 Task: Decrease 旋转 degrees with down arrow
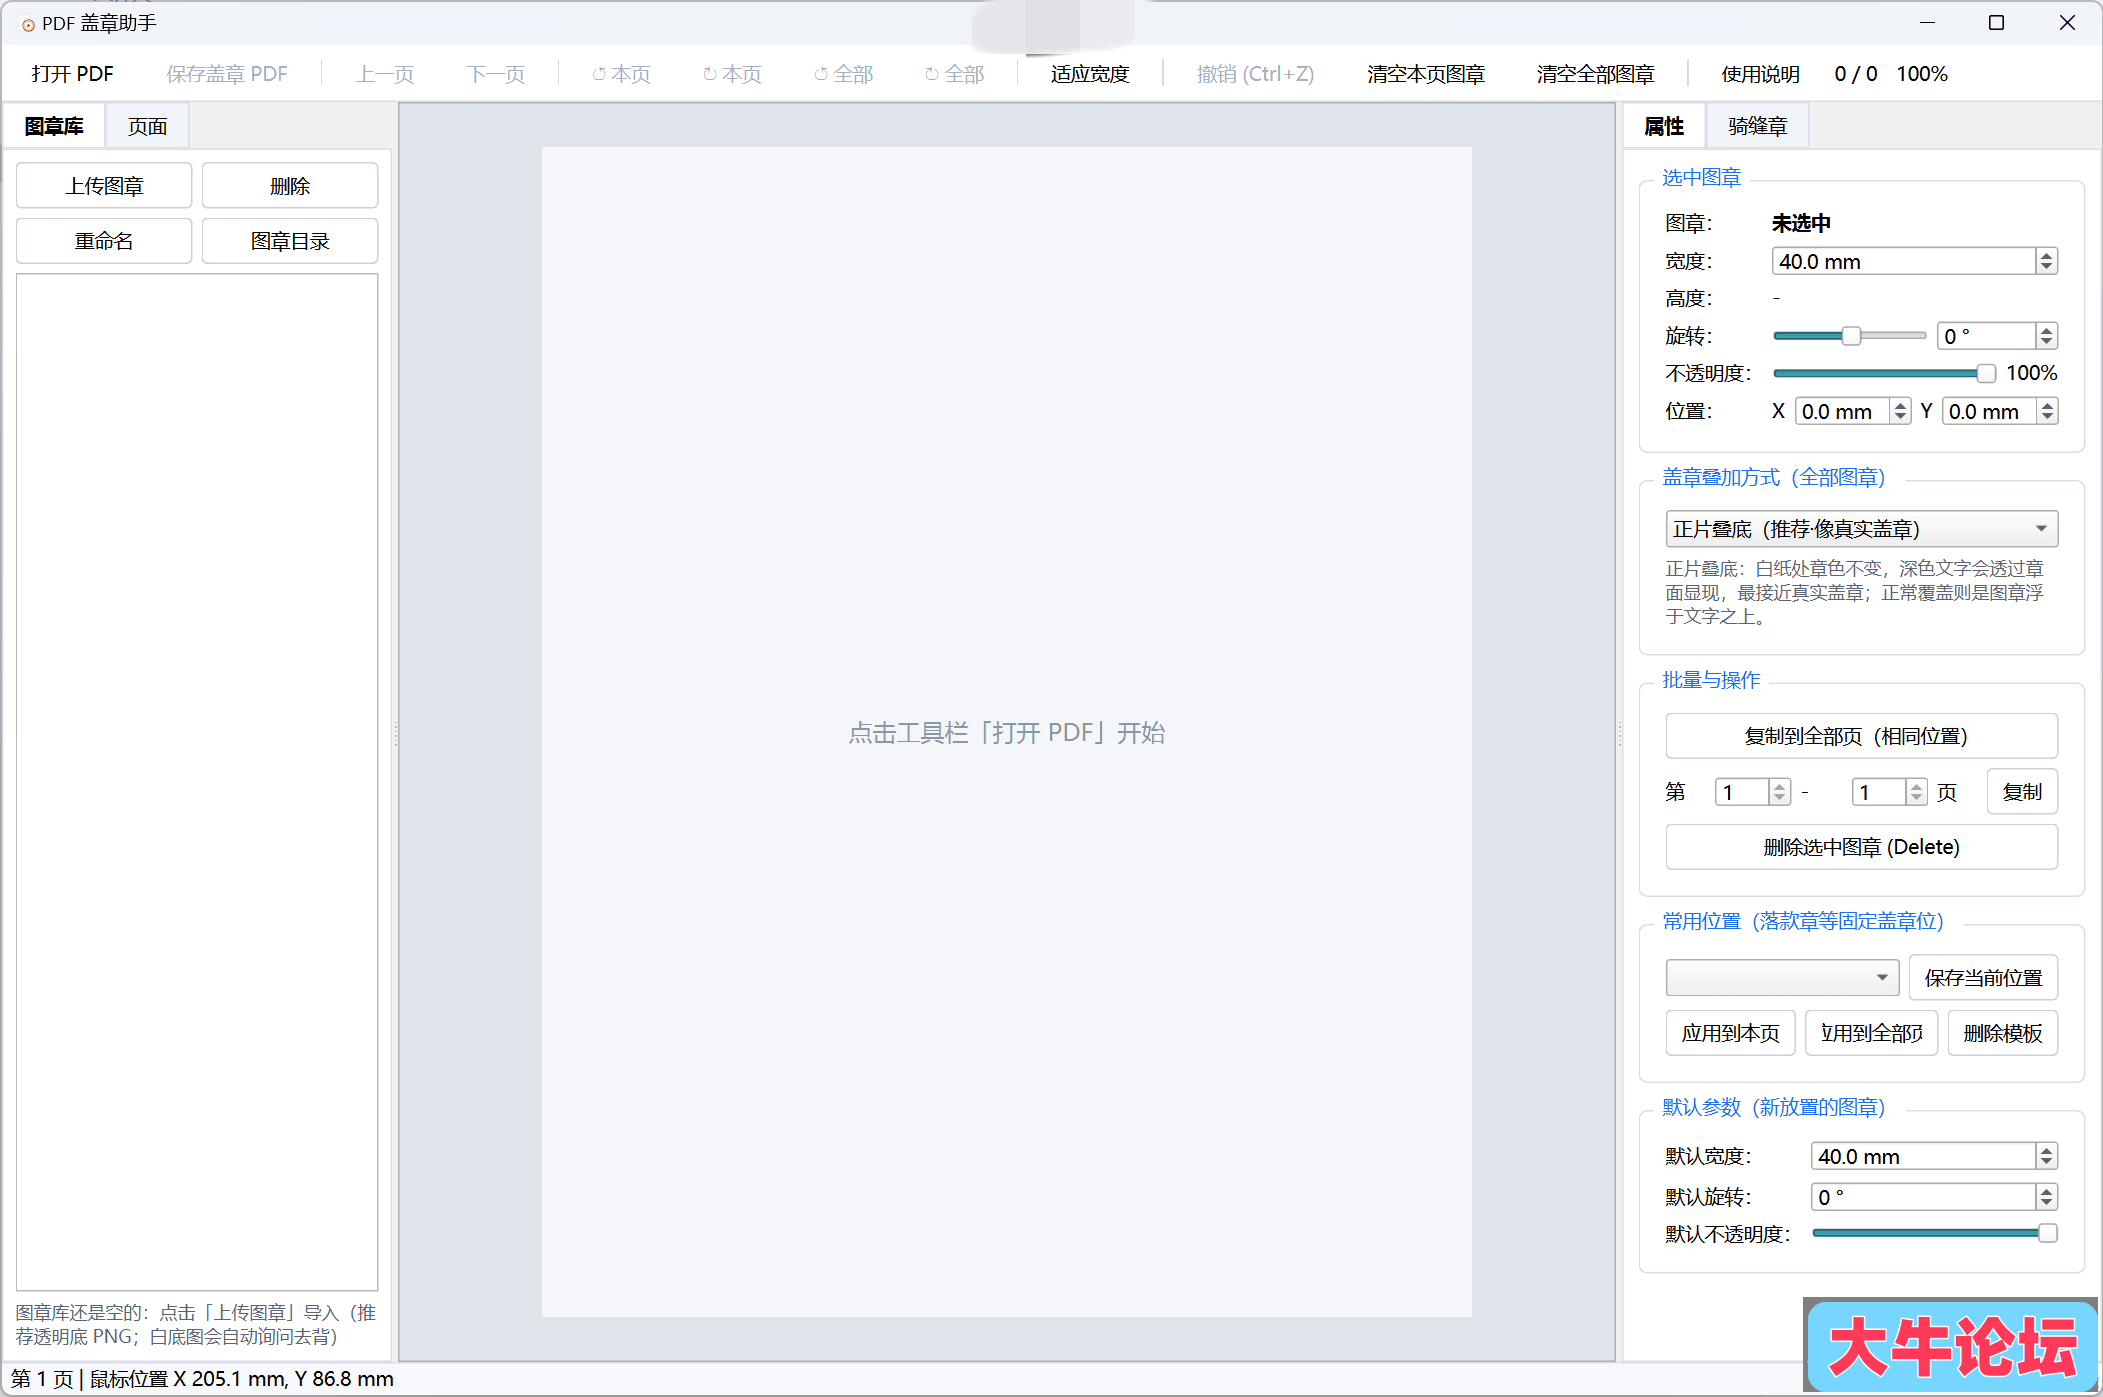coord(2047,342)
